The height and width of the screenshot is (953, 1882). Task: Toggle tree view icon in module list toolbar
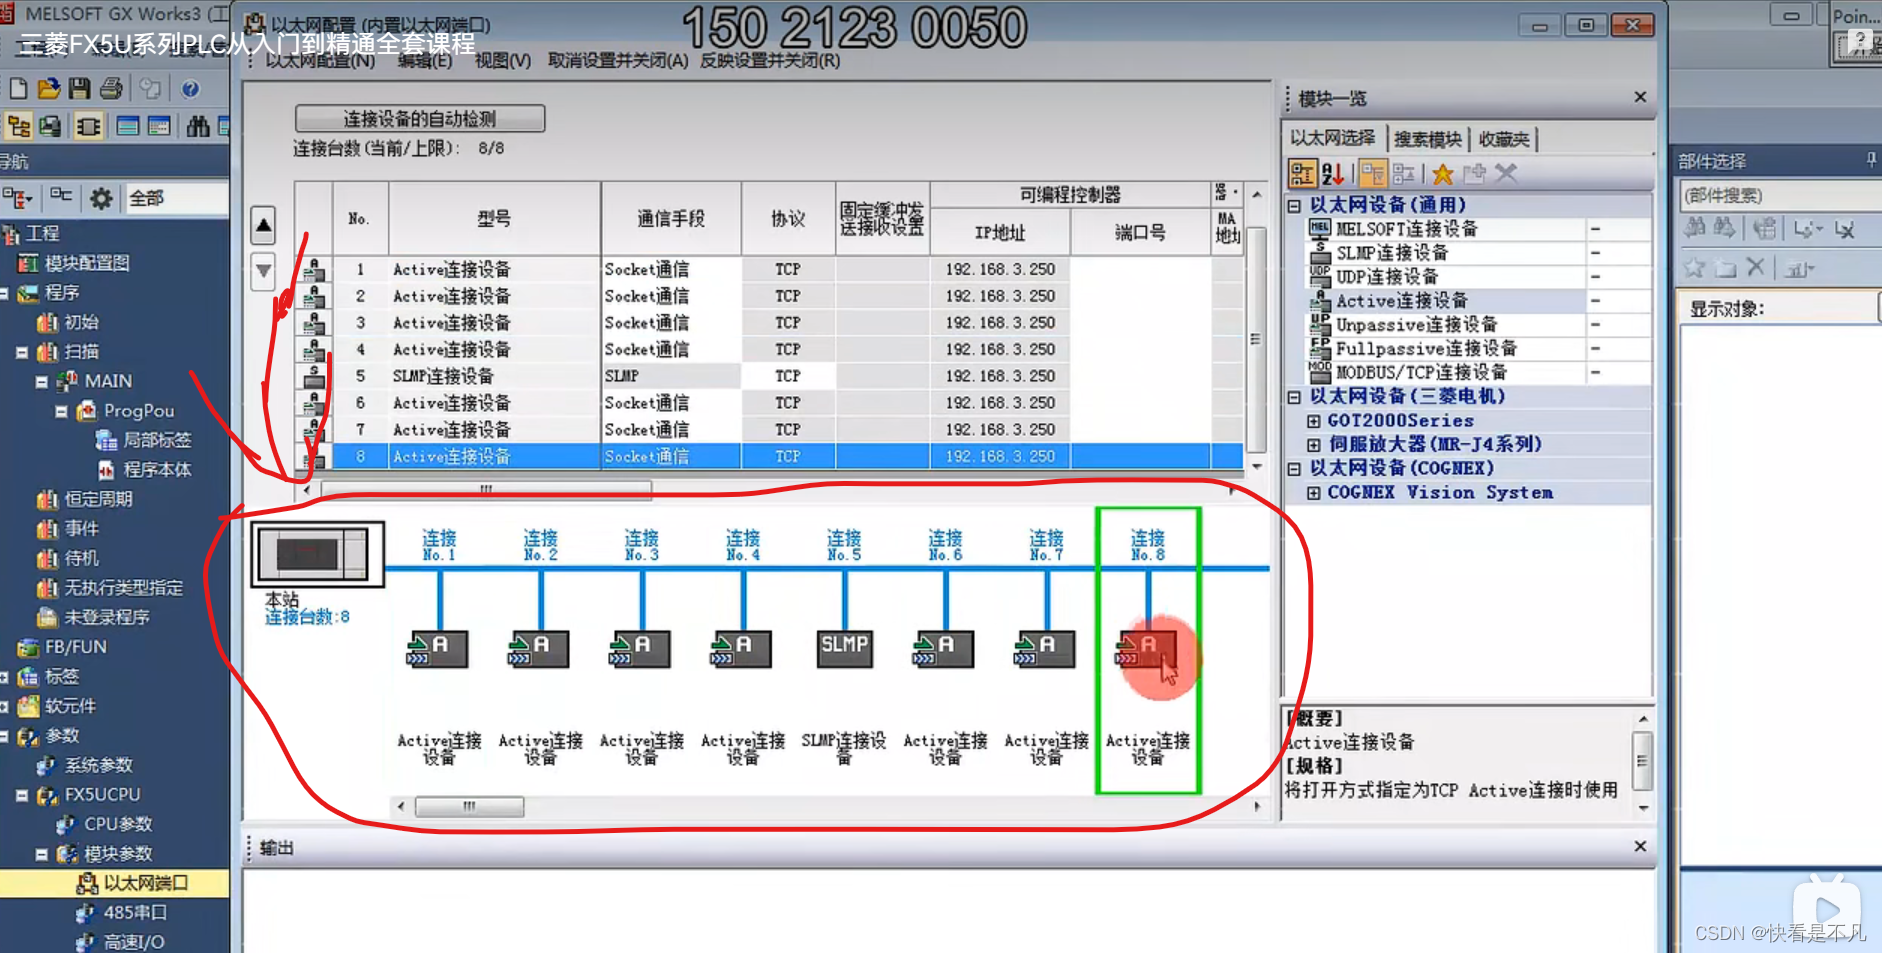coord(1373,174)
